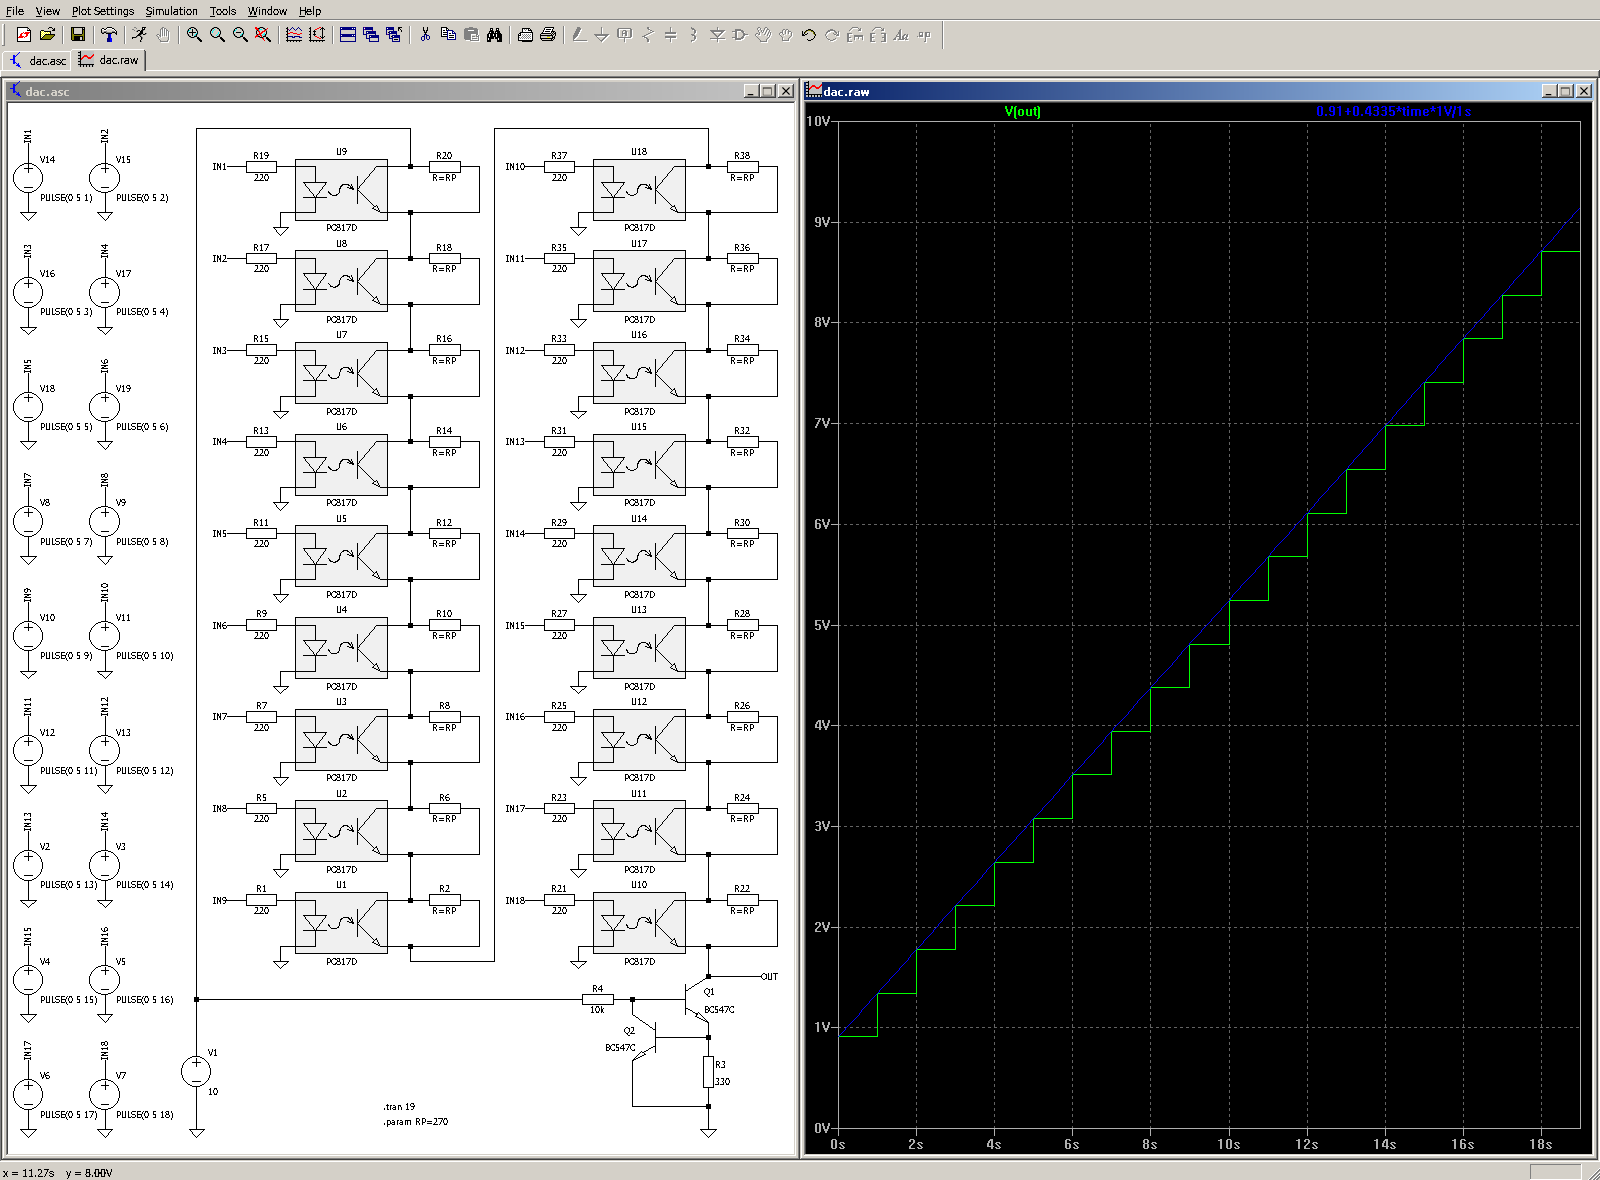Click the BC547C label of transistor Q1
Viewport: 1600px width, 1180px height.
719,1010
